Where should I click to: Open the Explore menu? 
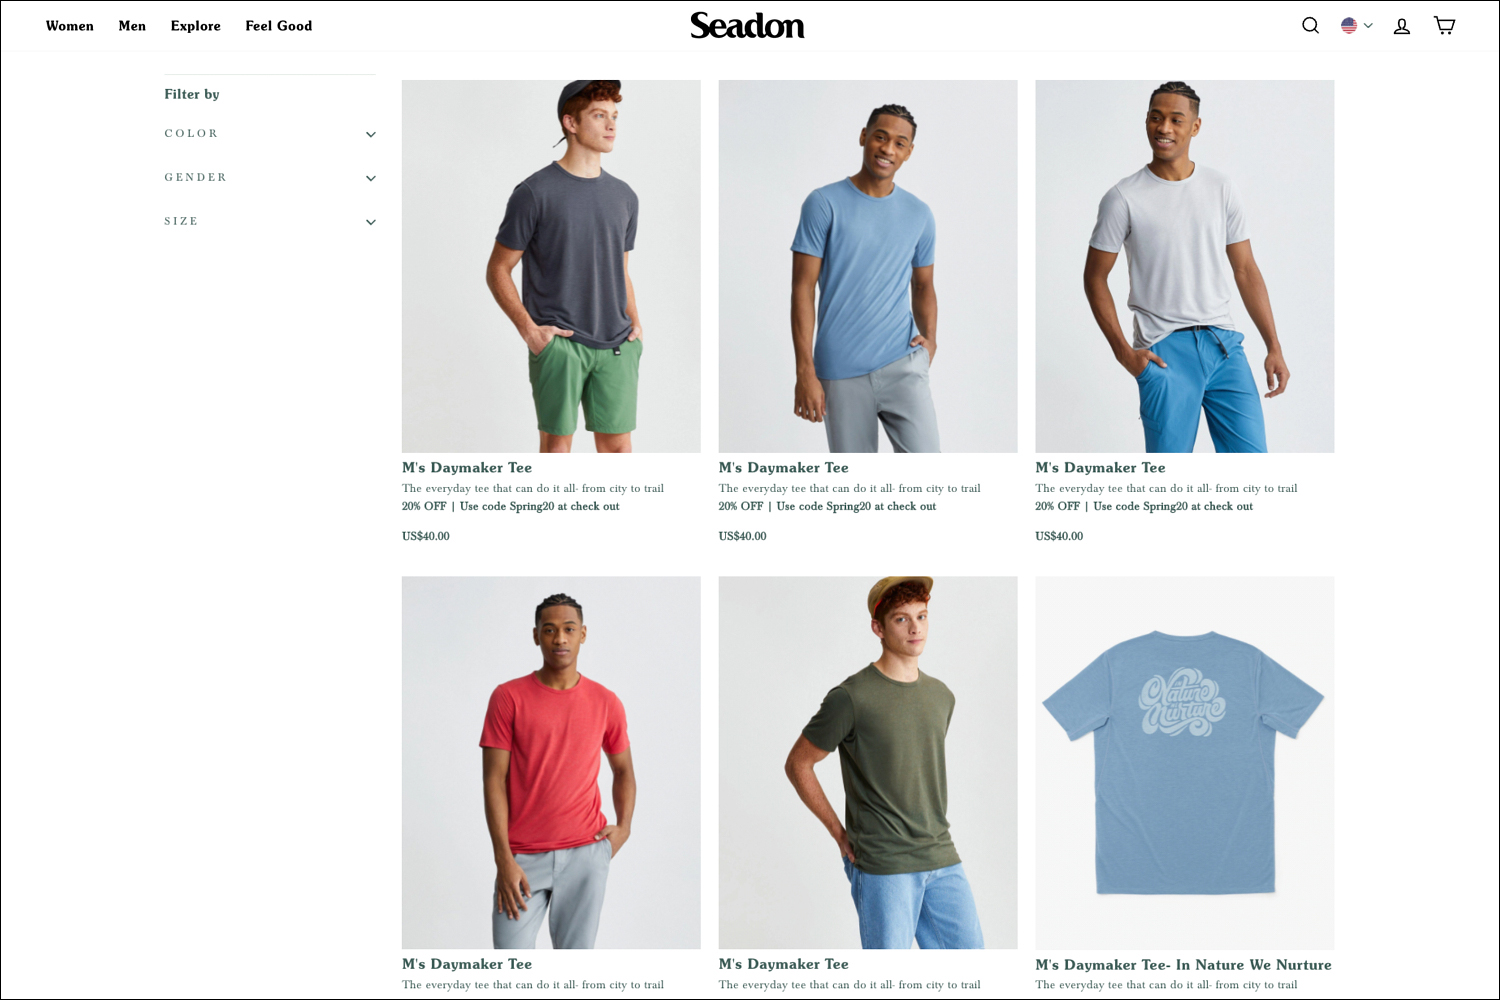point(196,26)
